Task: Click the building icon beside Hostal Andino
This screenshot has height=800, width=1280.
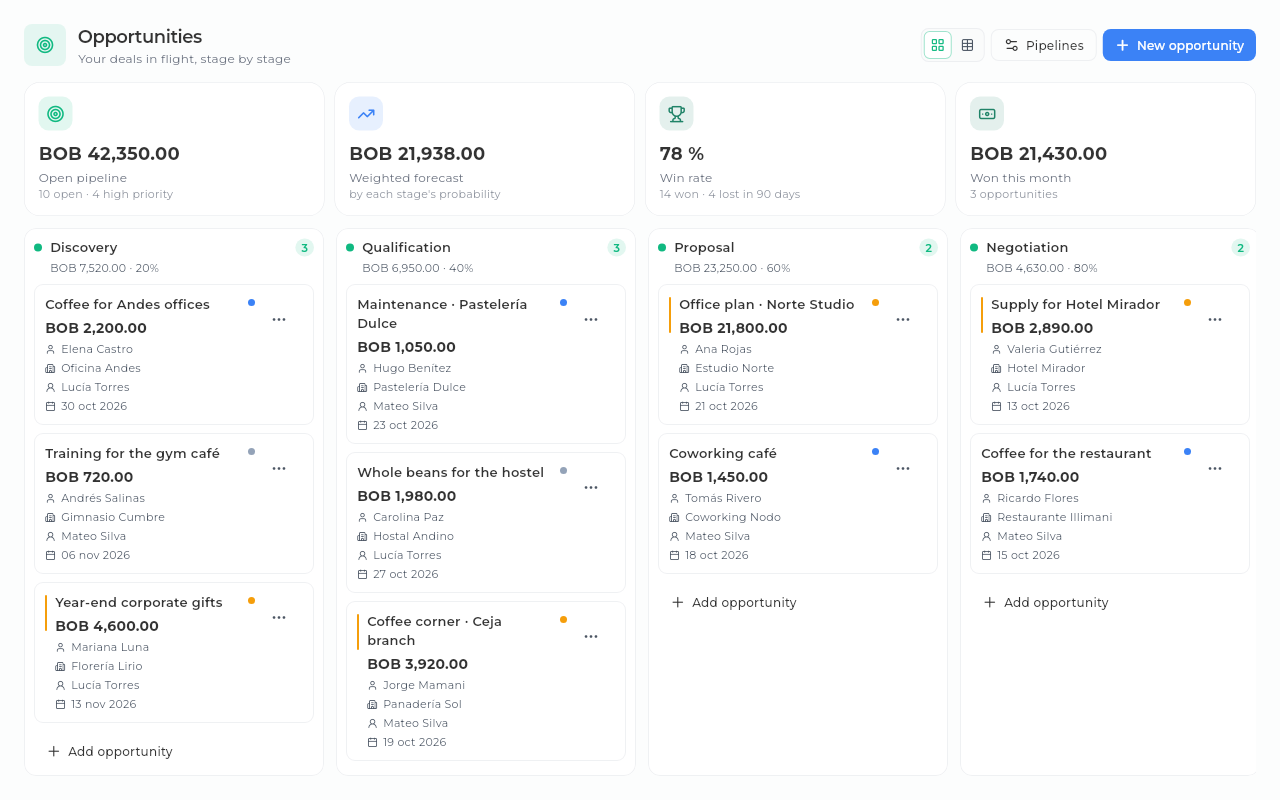Action: pyautogui.click(x=362, y=536)
